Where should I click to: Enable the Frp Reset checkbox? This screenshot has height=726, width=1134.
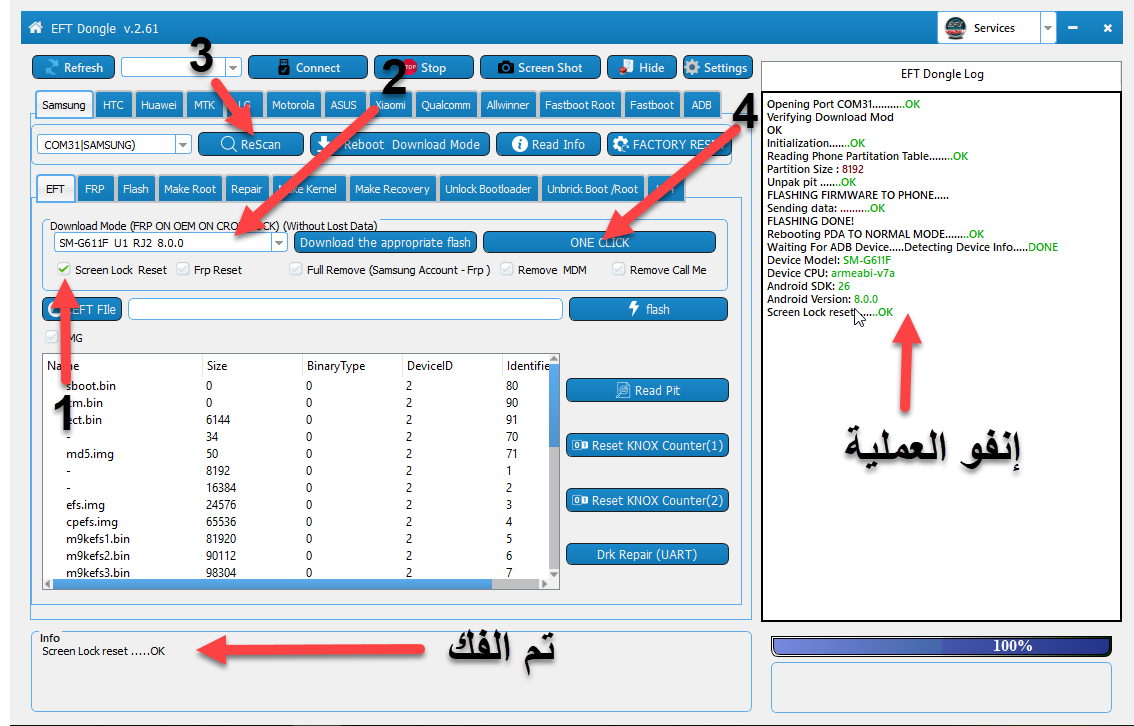tap(183, 269)
